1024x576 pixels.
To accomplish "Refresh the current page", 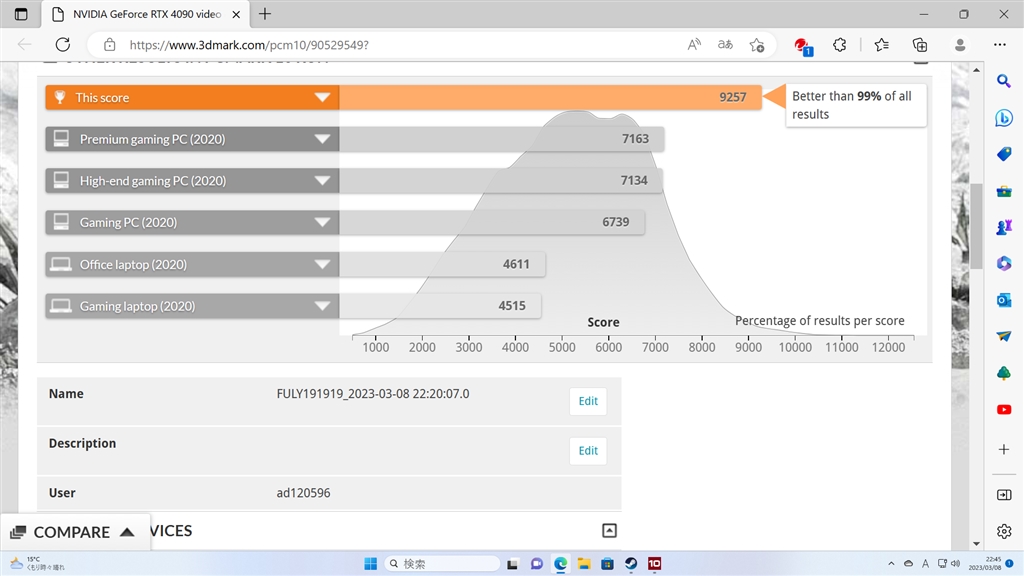I will pos(63,44).
